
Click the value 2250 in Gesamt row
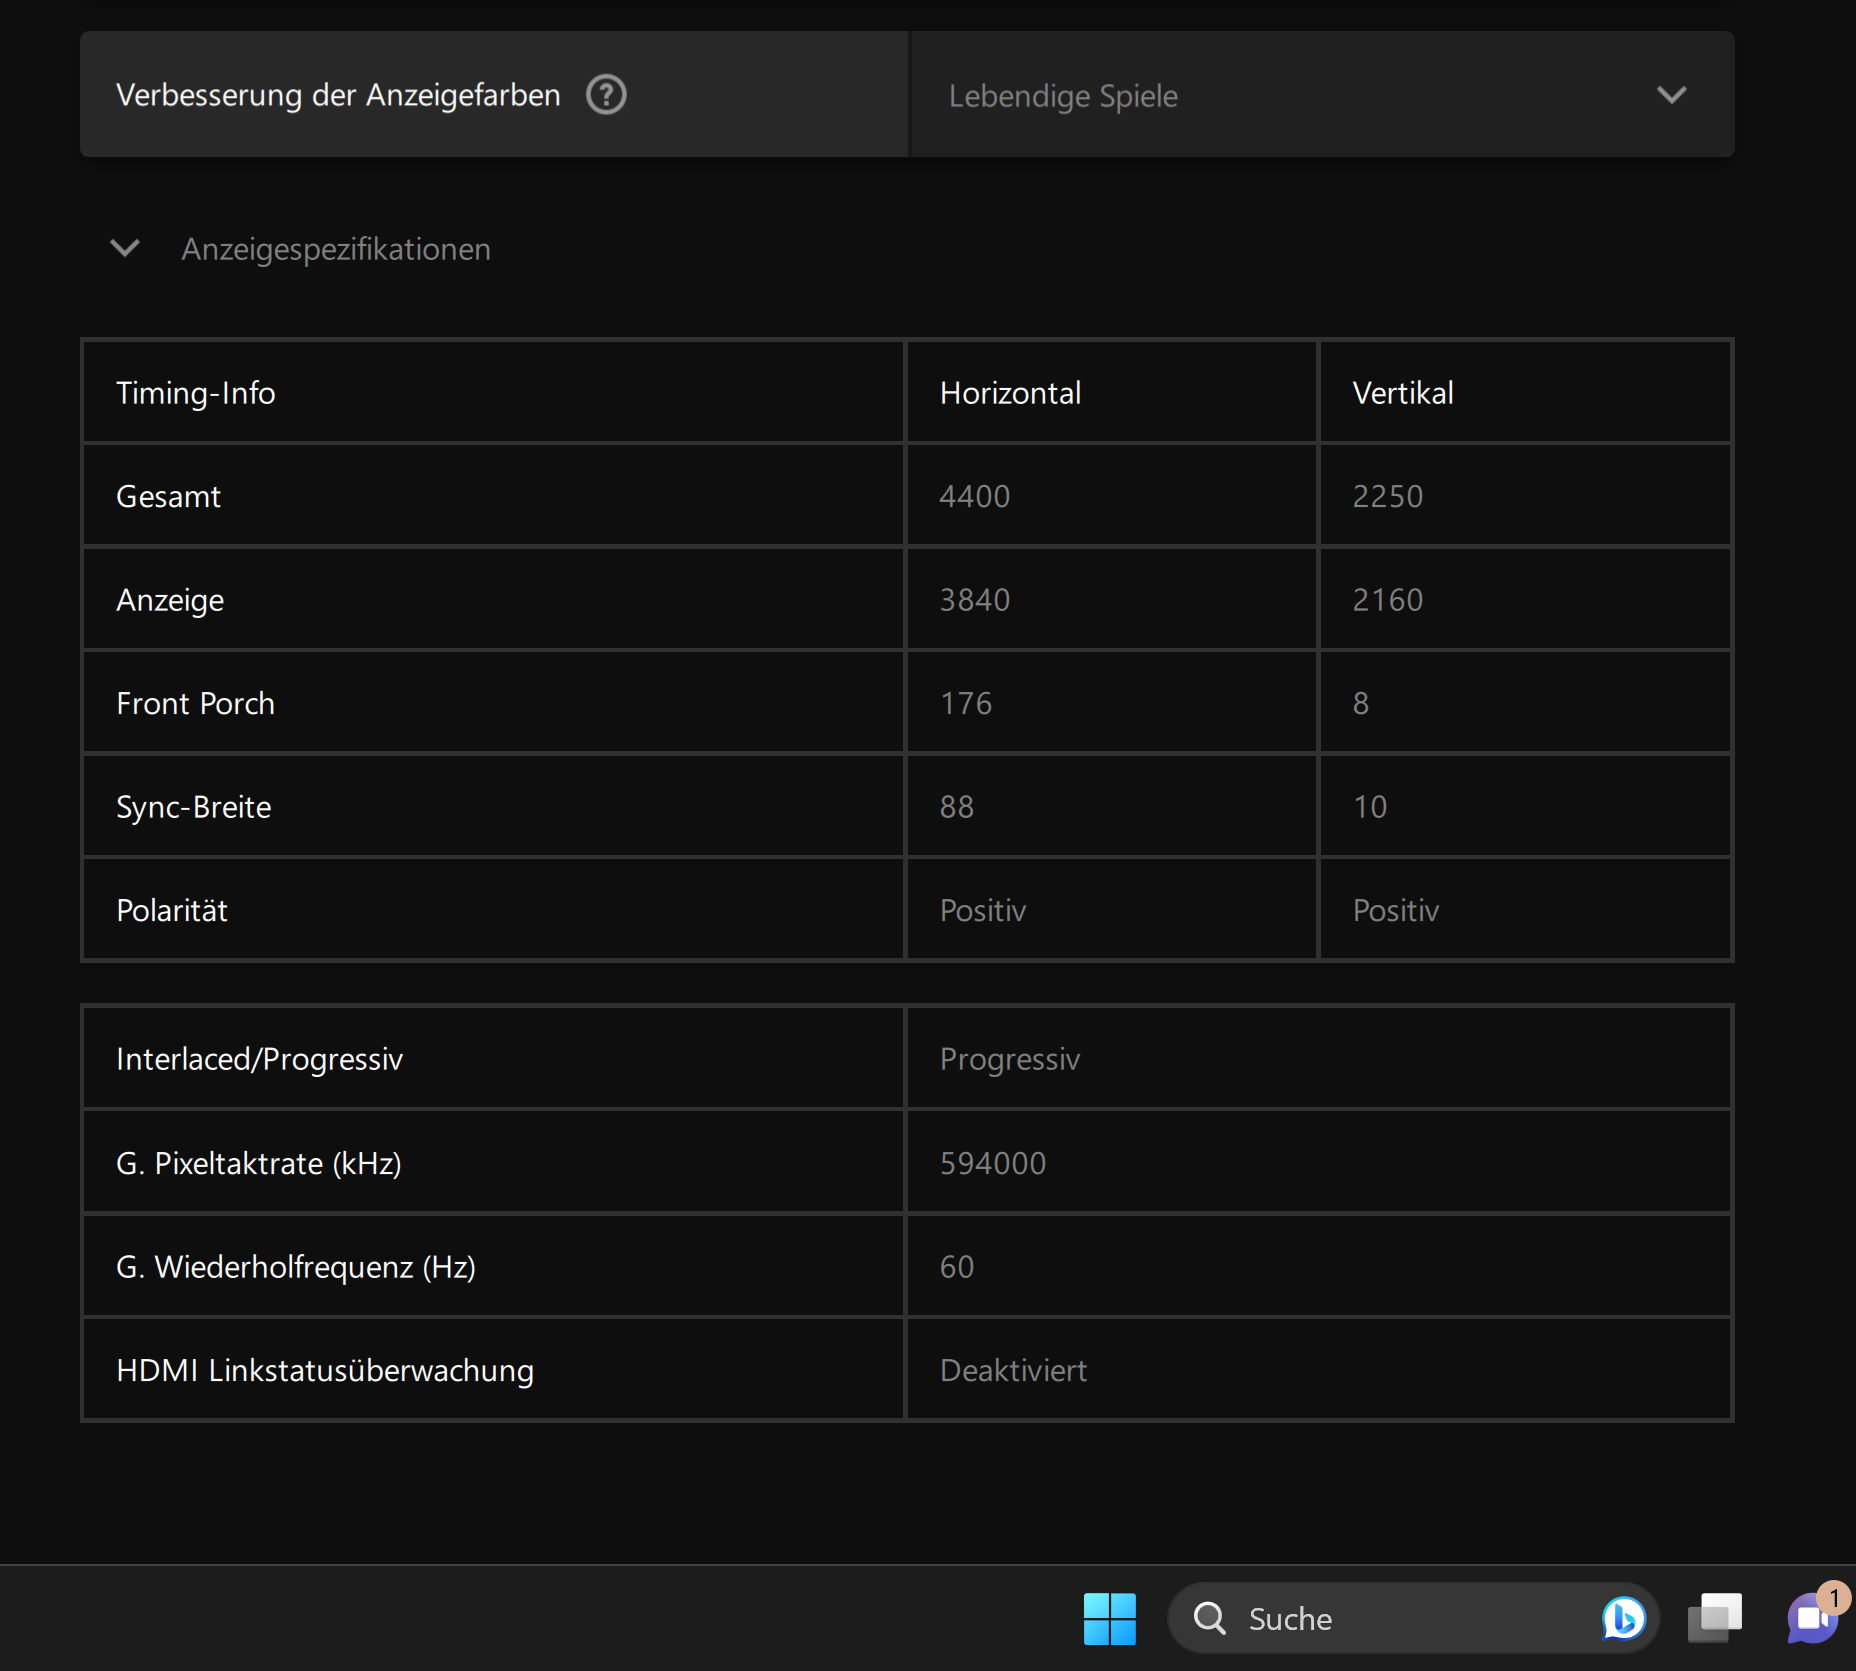1388,496
